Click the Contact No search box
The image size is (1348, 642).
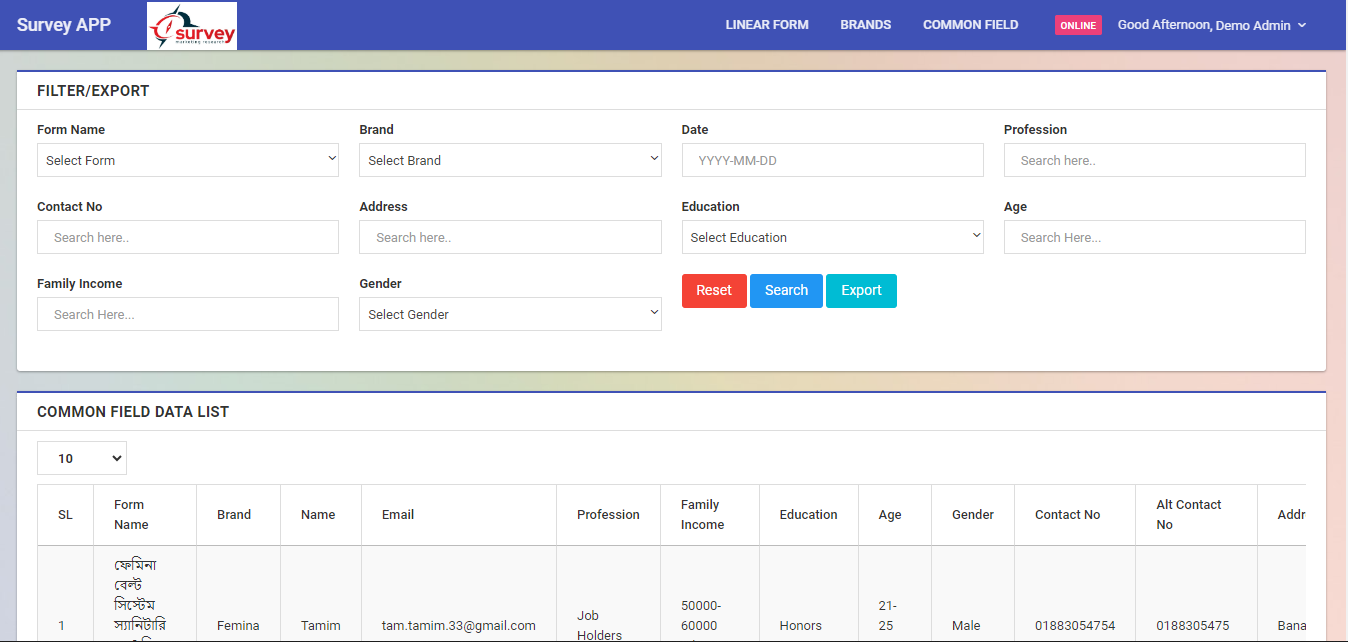pyautogui.click(x=188, y=237)
